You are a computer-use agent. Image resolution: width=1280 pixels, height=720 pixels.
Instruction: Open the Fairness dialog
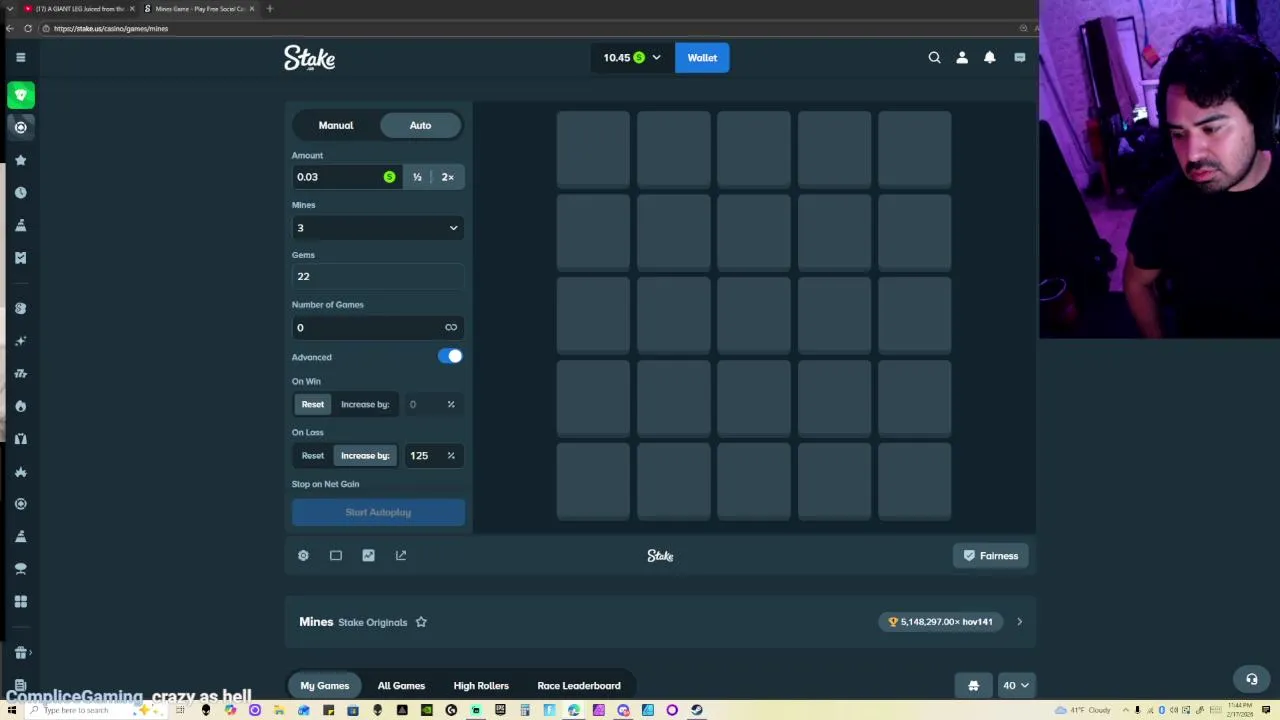click(x=991, y=556)
